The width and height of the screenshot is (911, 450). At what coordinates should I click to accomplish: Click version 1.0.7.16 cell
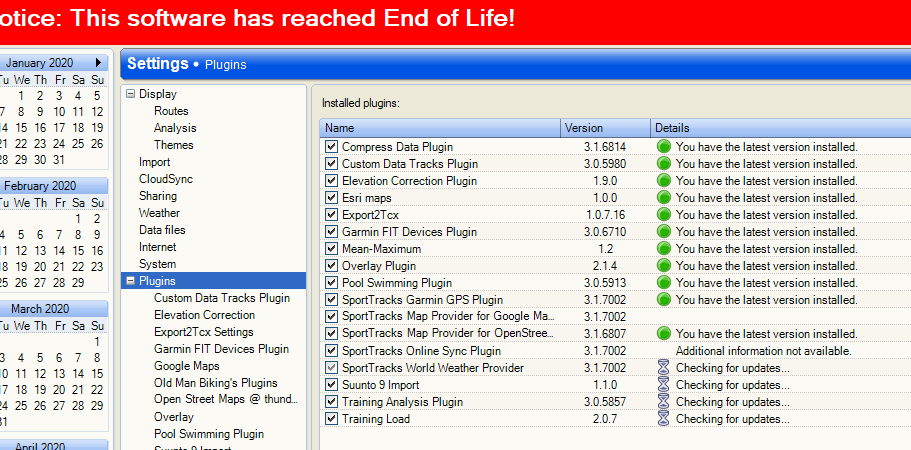click(x=605, y=215)
